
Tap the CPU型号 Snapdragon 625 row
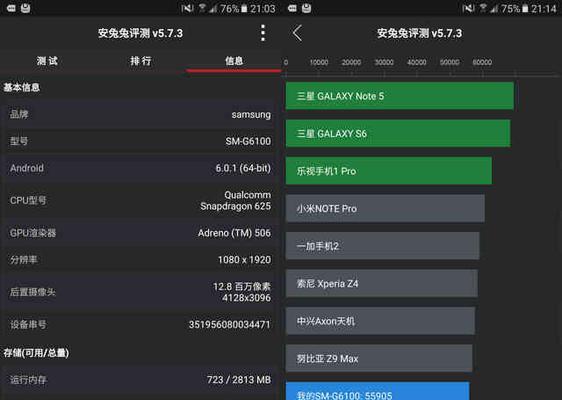click(x=140, y=200)
